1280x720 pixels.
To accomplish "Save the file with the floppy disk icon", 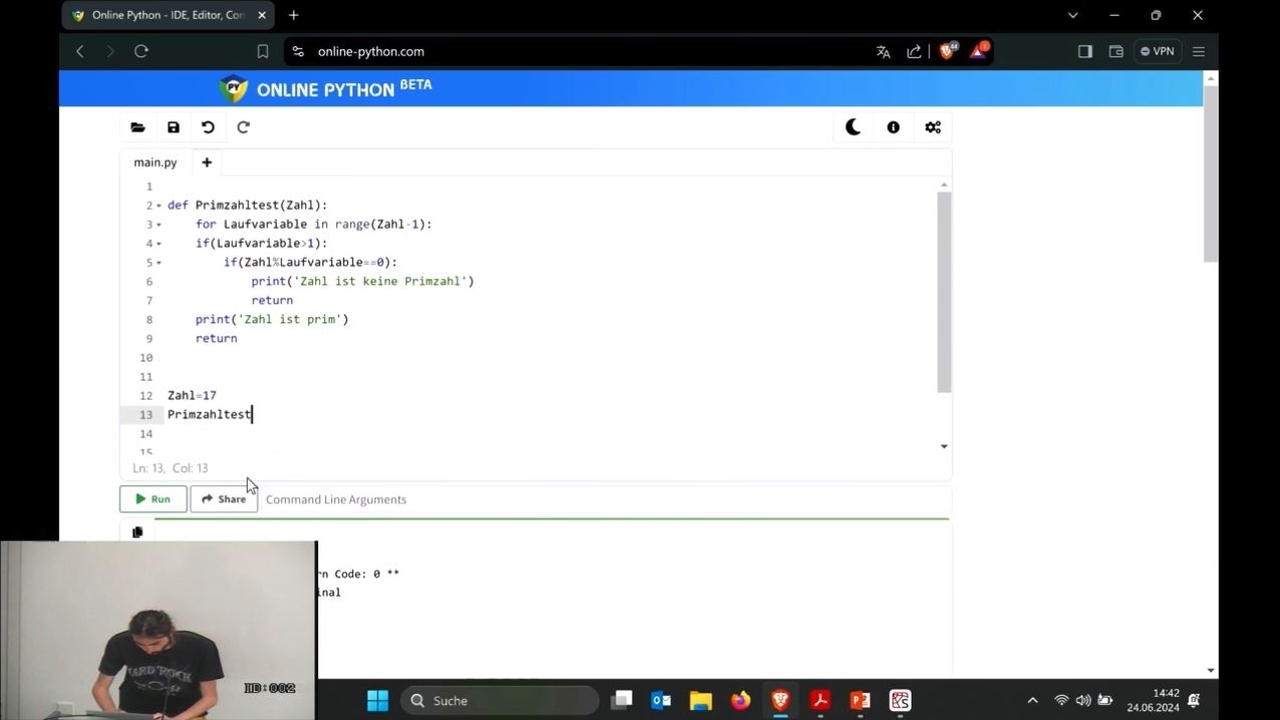I will 173,127.
